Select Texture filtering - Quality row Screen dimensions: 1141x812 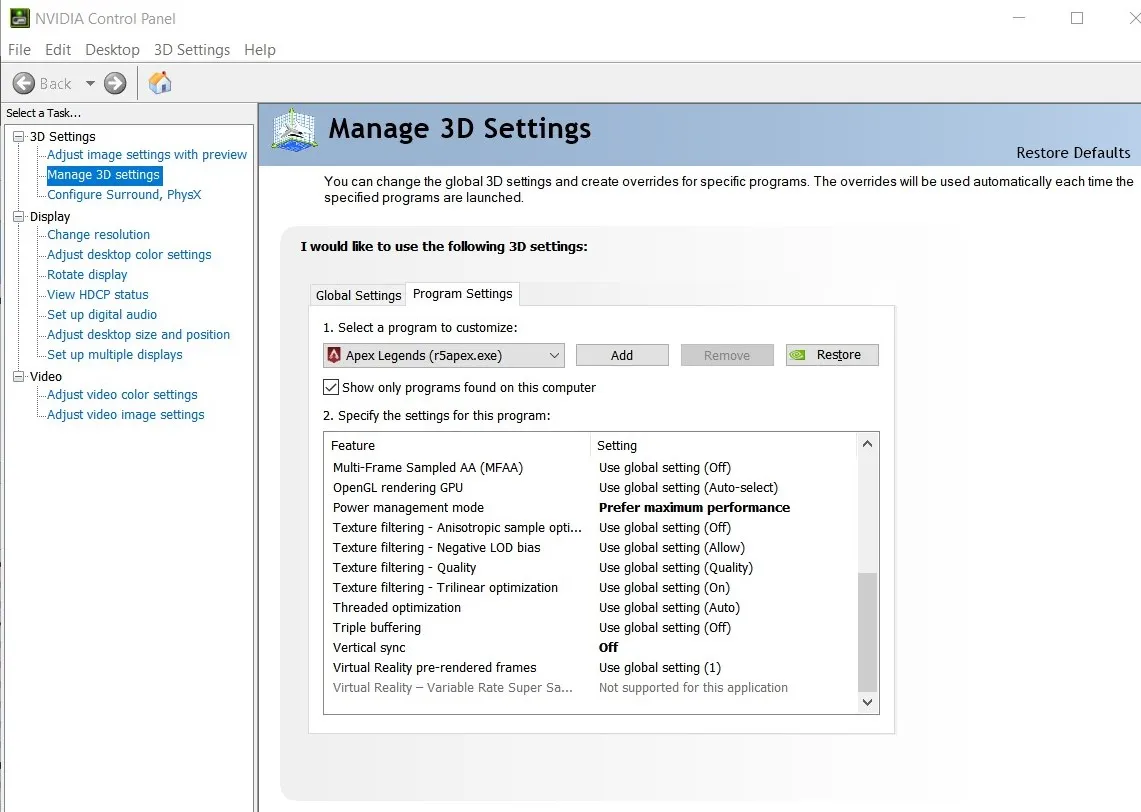[x=591, y=568]
